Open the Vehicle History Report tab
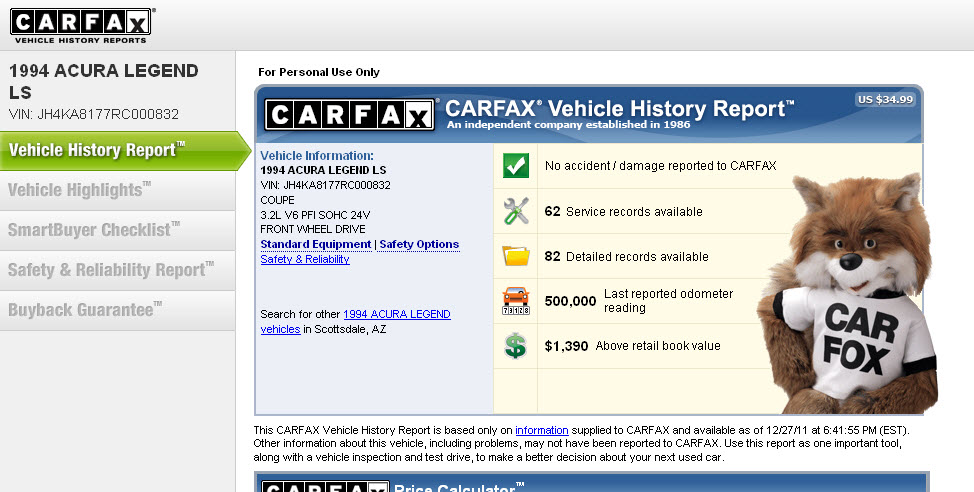 [97, 150]
